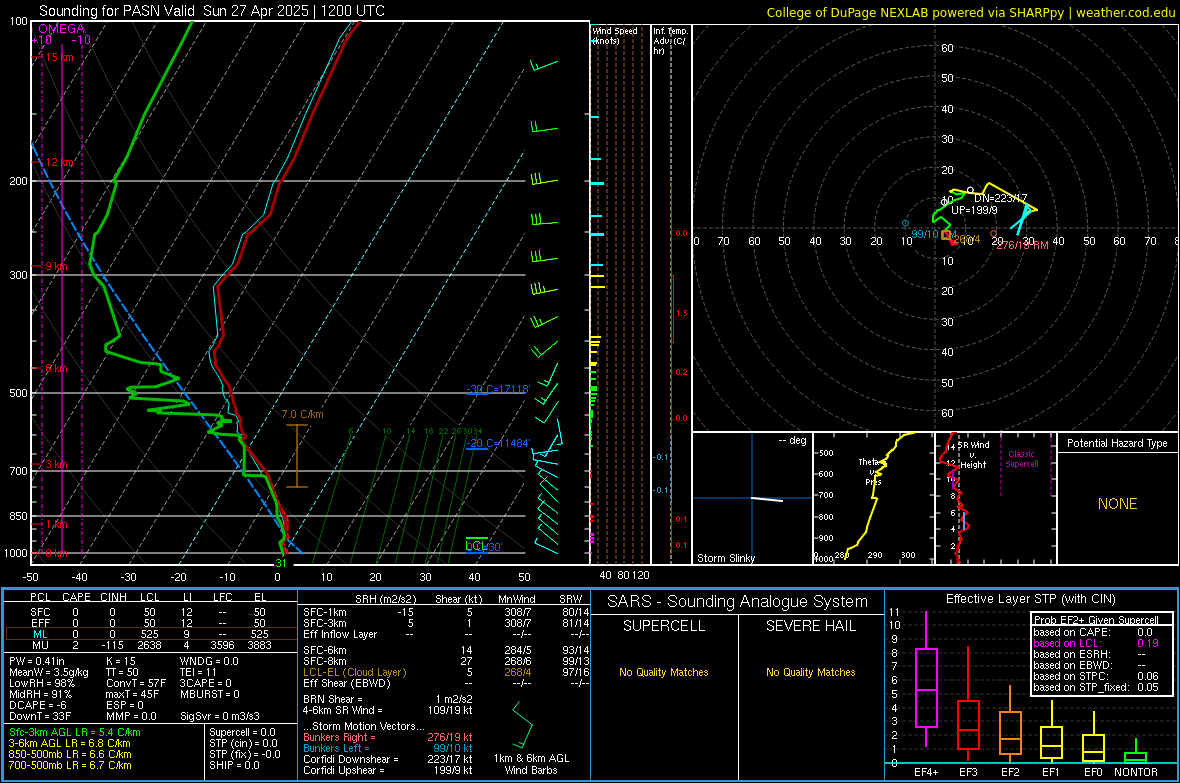Click the 276/19 RM hodograph label
This screenshot has width=1180, height=783.
pyautogui.click(x=1022, y=245)
